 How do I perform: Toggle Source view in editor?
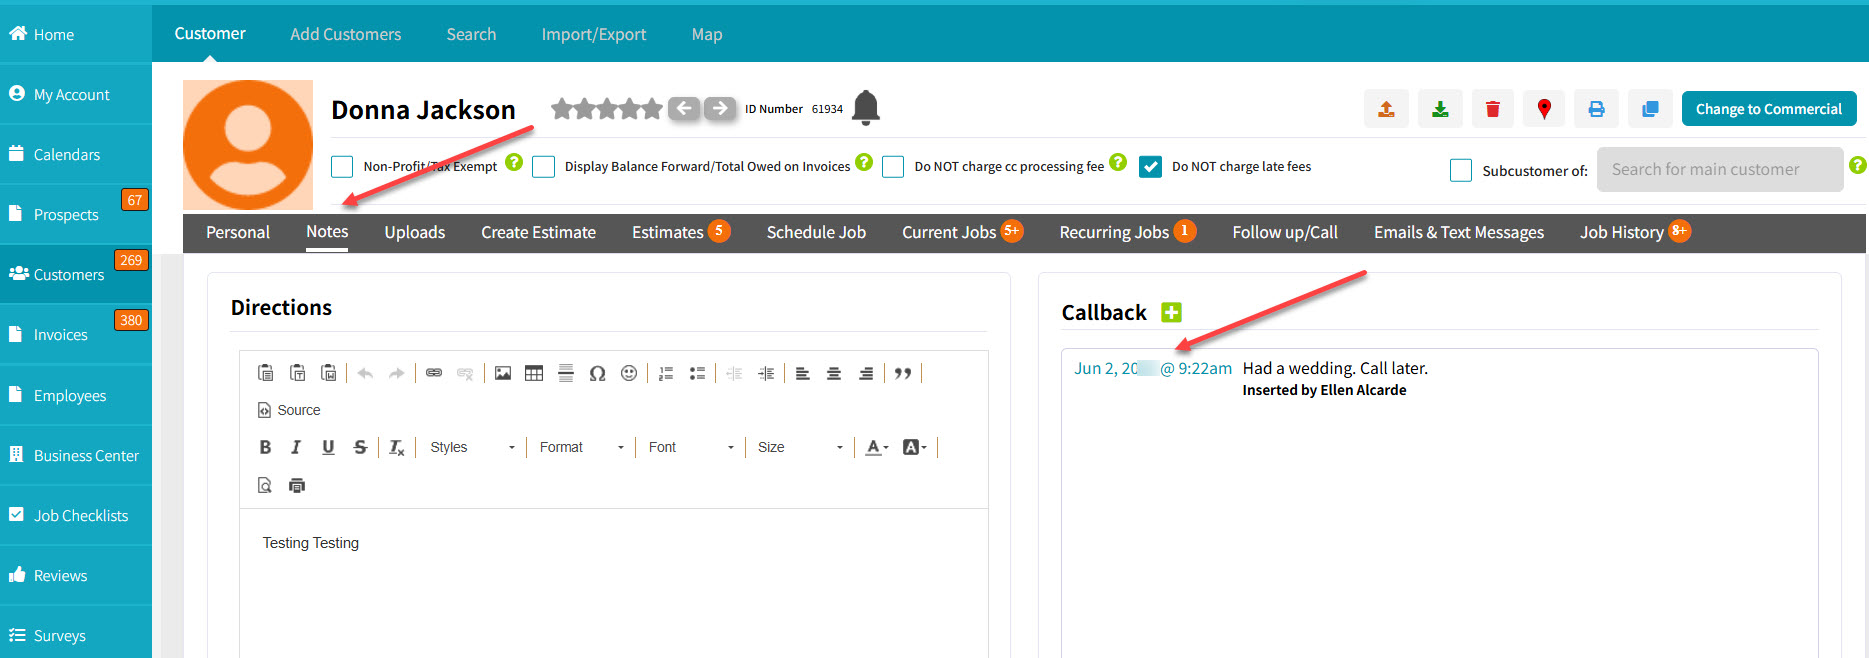289,410
